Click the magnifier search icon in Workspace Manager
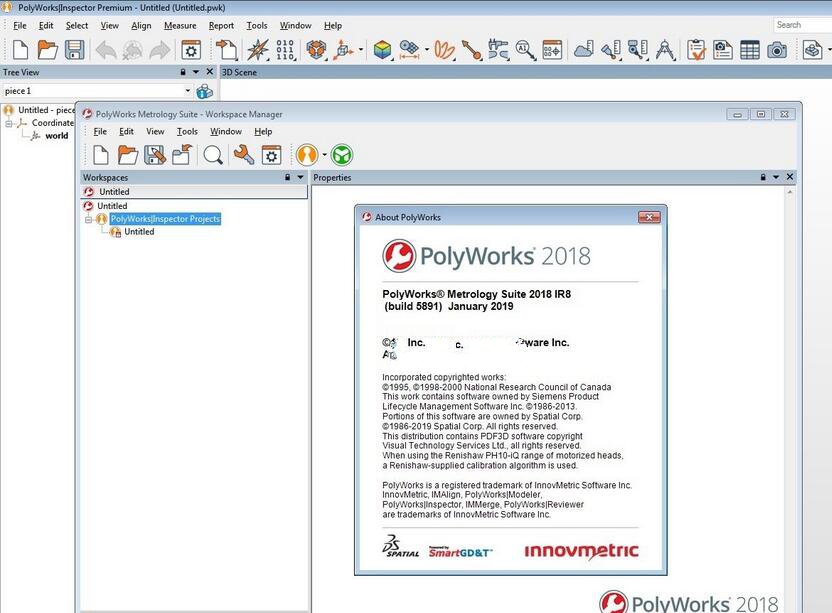The width and height of the screenshot is (832, 613). click(213, 155)
